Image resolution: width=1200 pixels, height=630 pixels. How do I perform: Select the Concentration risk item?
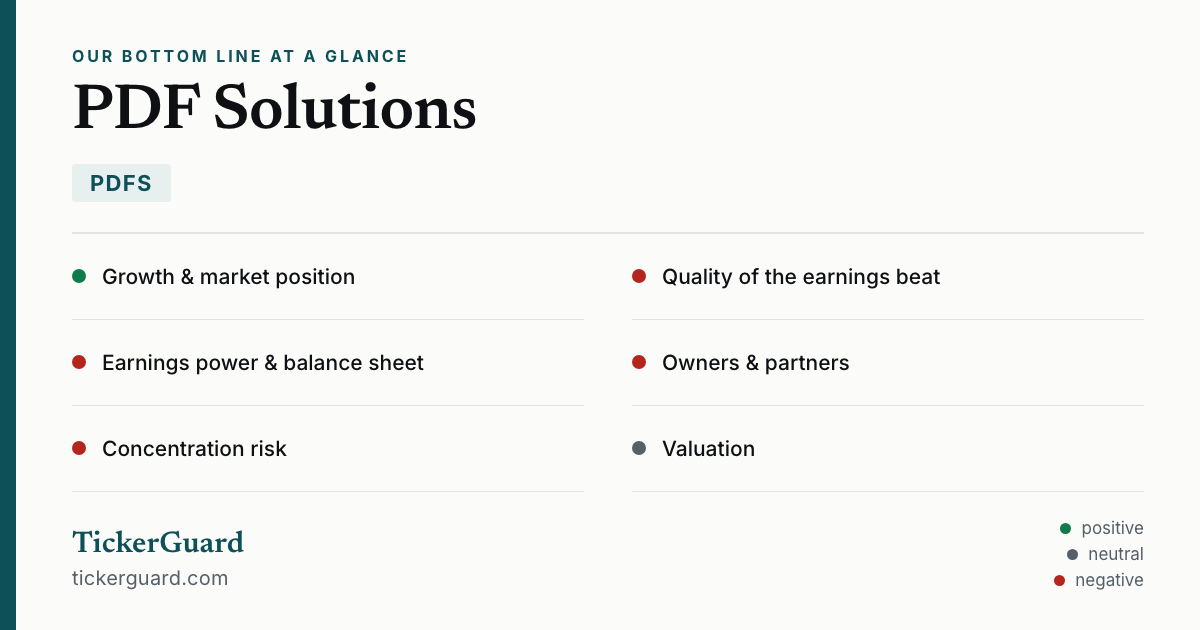click(x=328, y=449)
